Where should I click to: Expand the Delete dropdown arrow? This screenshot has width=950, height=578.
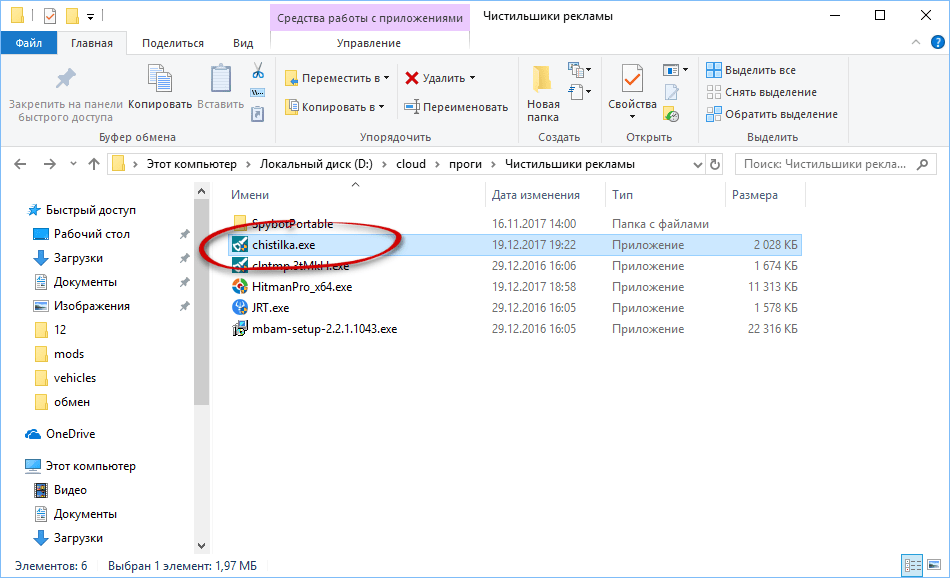(x=472, y=78)
